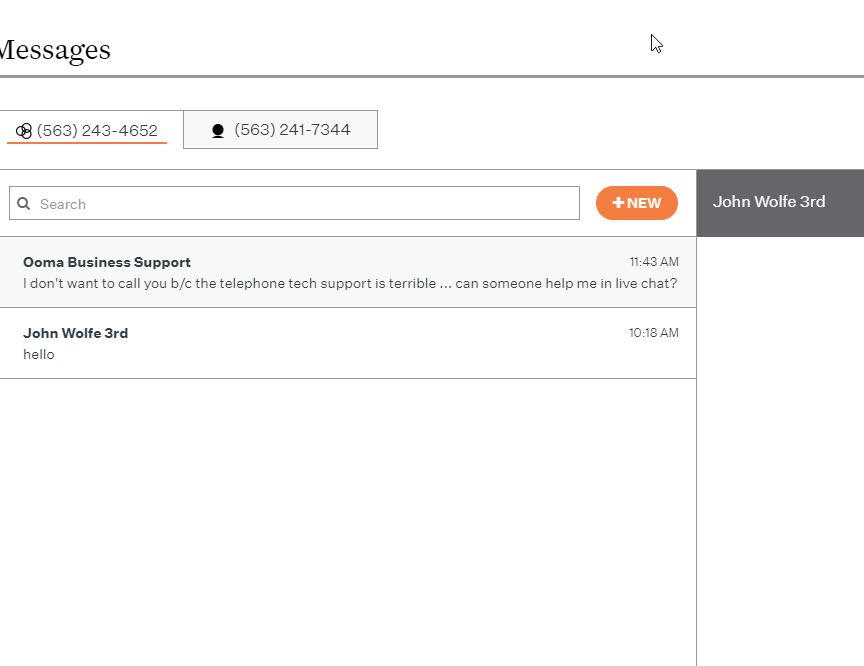This screenshot has height=666, width=864.
Task: Click the person icon beside (563) 241-7344
Action: [x=218, y=131]
